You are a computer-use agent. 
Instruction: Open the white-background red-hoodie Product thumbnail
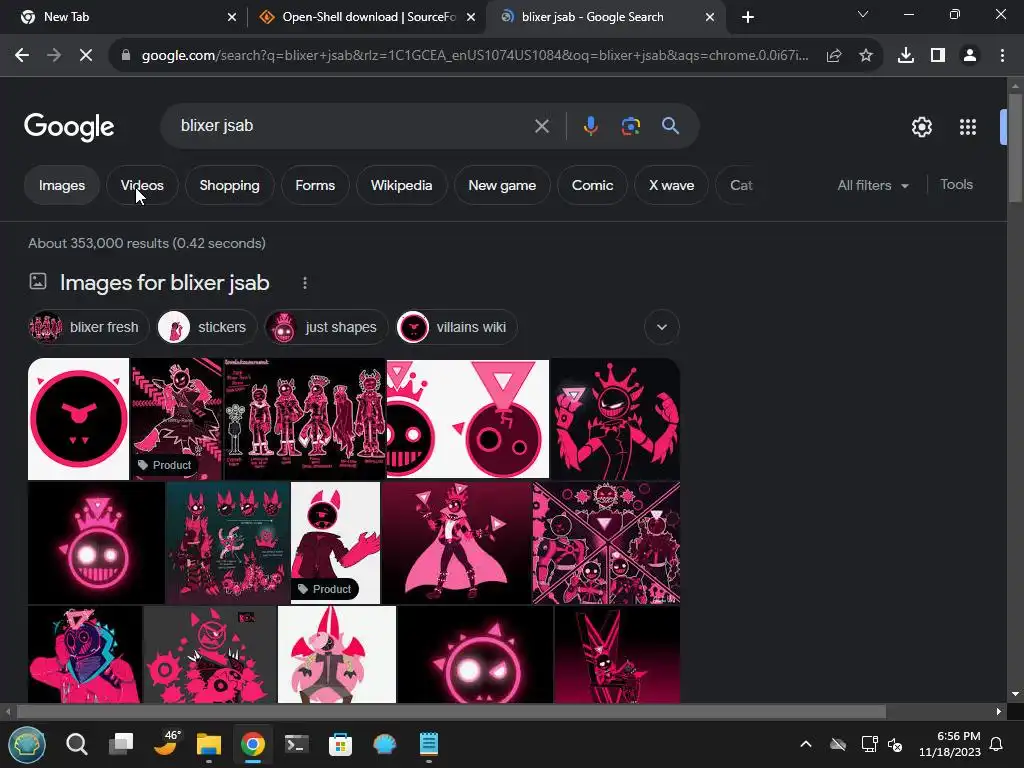click(x=335, y=543)
